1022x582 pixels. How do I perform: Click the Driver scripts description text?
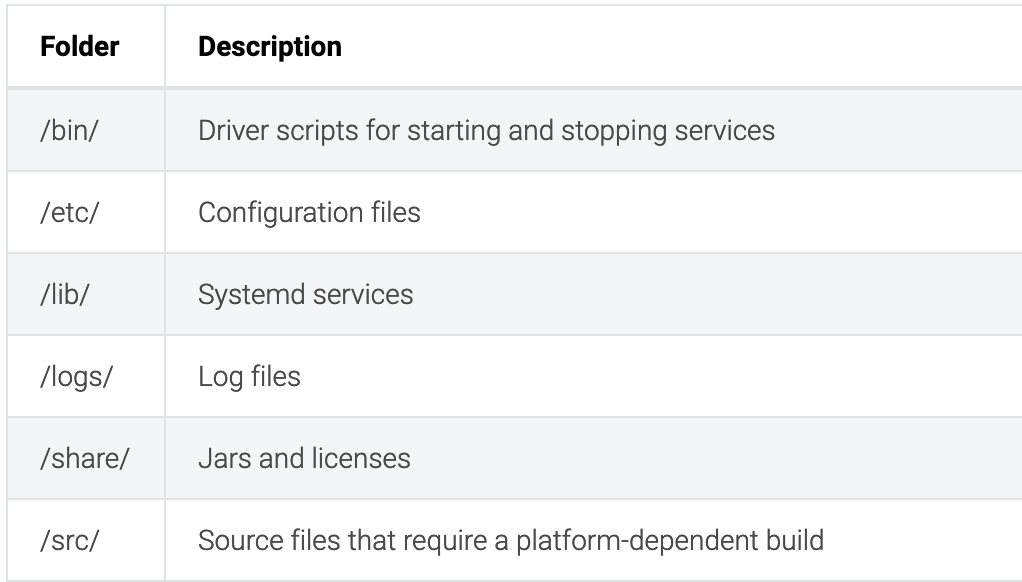coord(486,130)
